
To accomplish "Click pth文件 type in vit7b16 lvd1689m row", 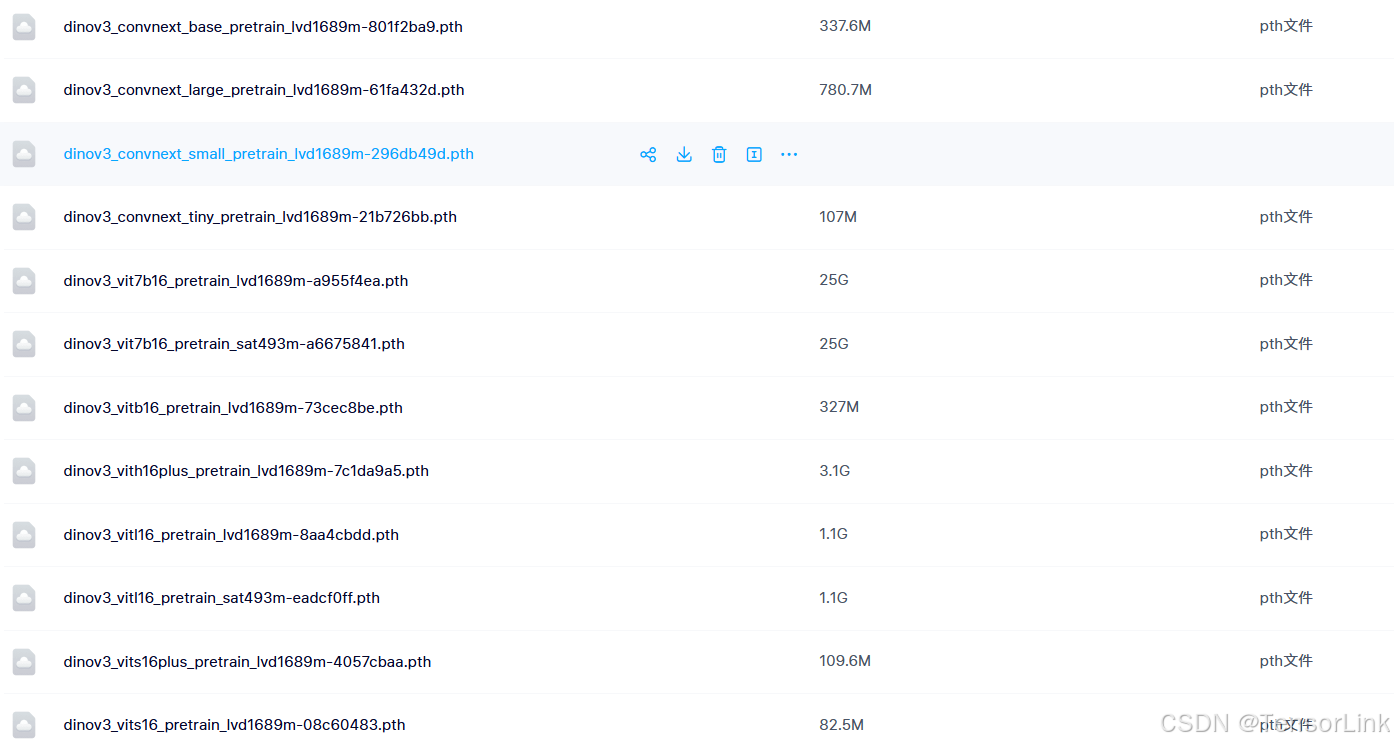I will 1286,280.
